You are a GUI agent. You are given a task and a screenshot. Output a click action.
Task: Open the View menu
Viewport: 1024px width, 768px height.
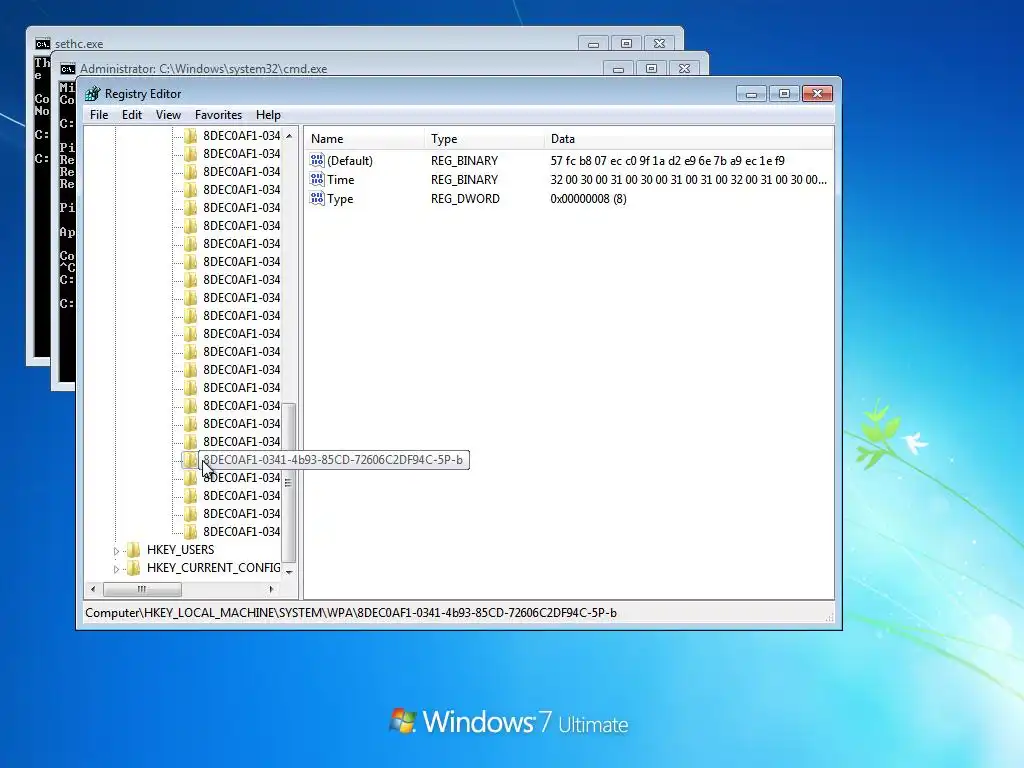point(168,115)
